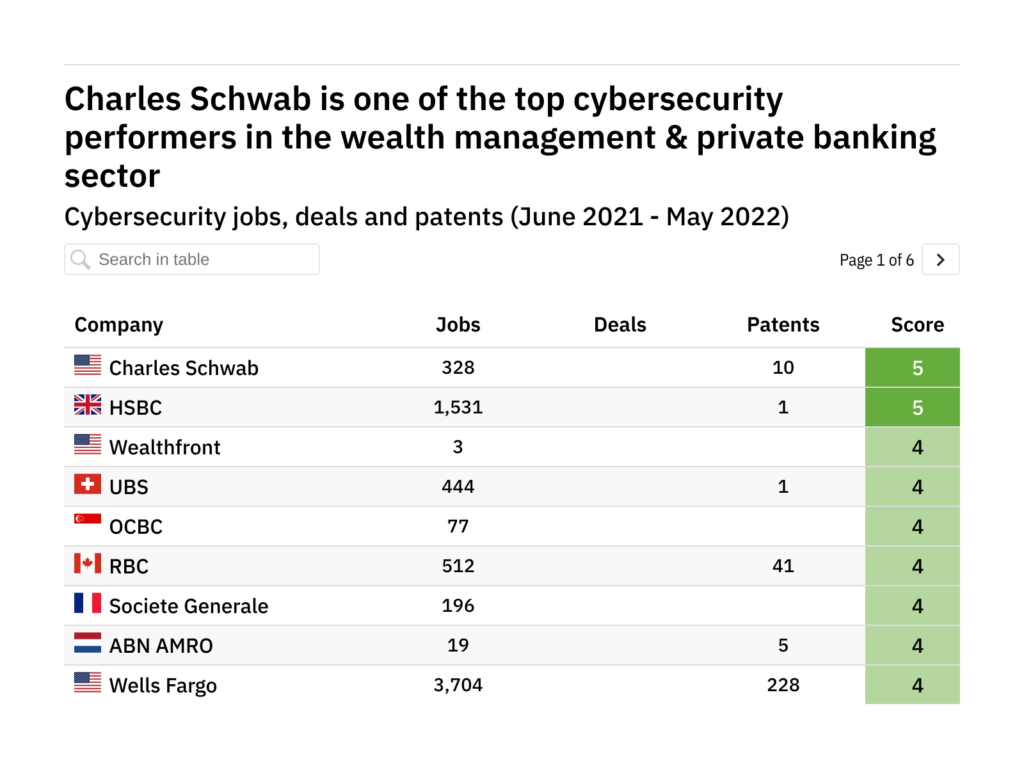Click the US flag beside Charles Schwab

click(88, 366)
